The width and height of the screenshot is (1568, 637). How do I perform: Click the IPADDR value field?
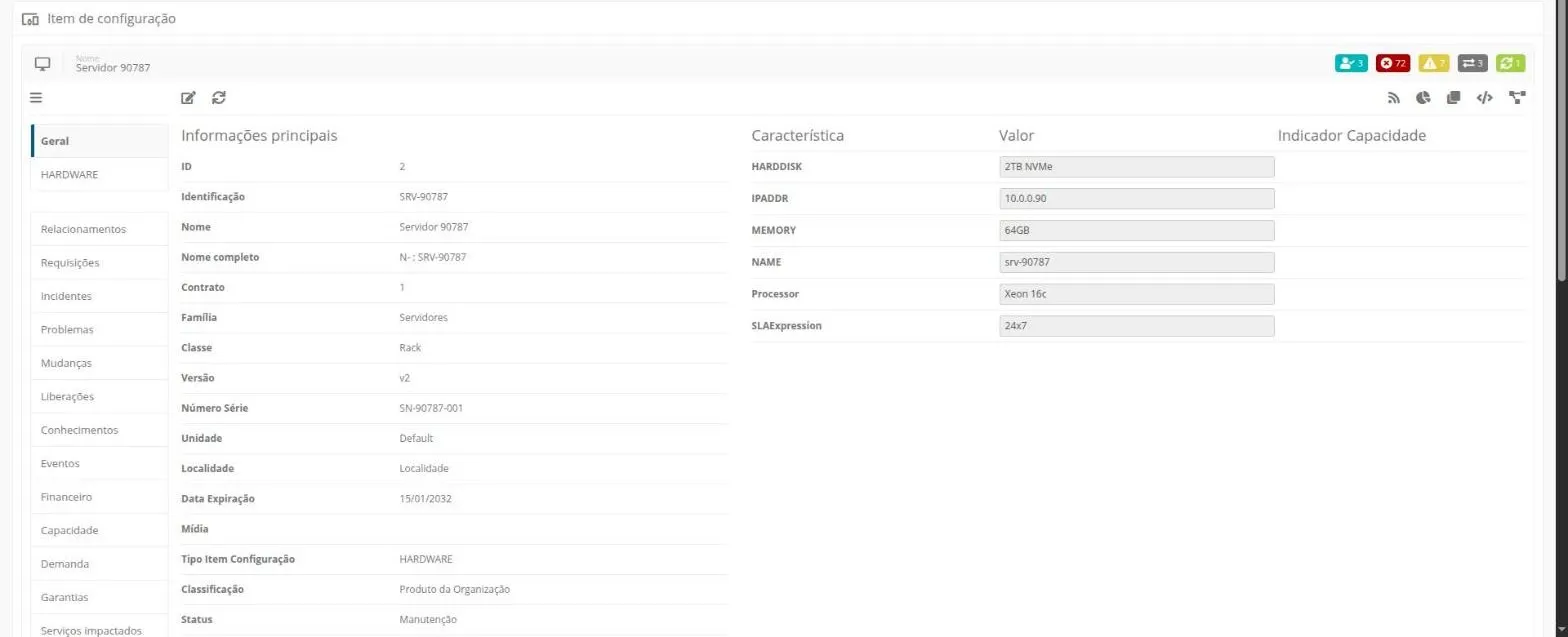pyautogui.click(x=1136, y=199)
